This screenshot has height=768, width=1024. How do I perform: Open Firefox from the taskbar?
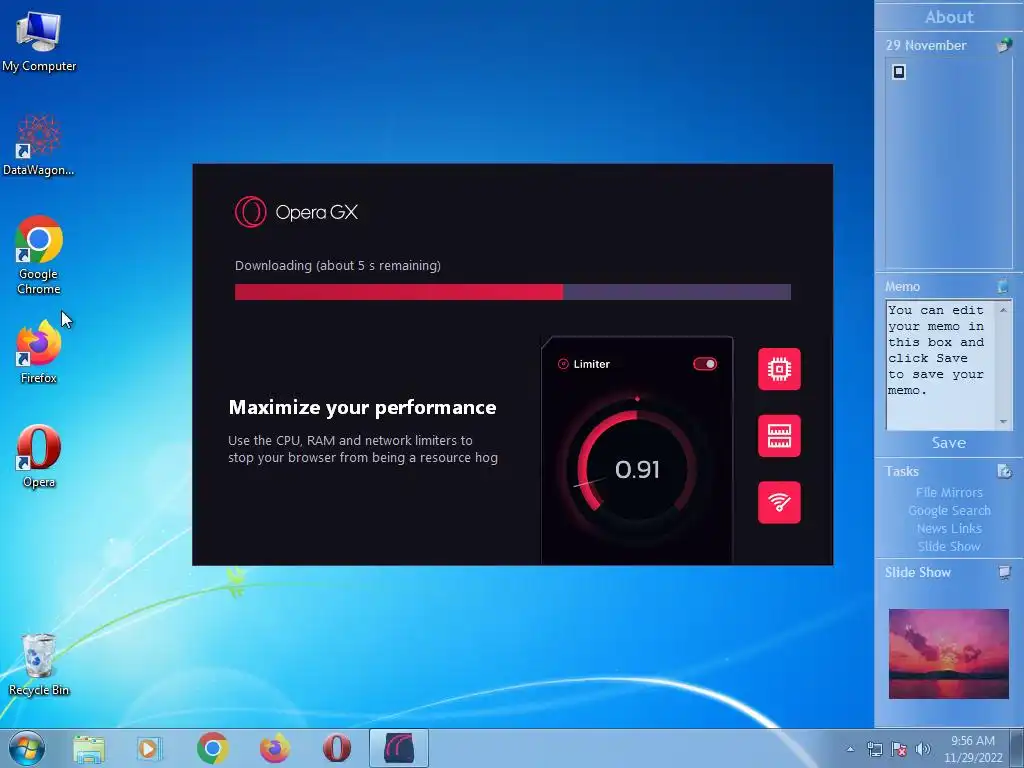click(x=275, y=748)
